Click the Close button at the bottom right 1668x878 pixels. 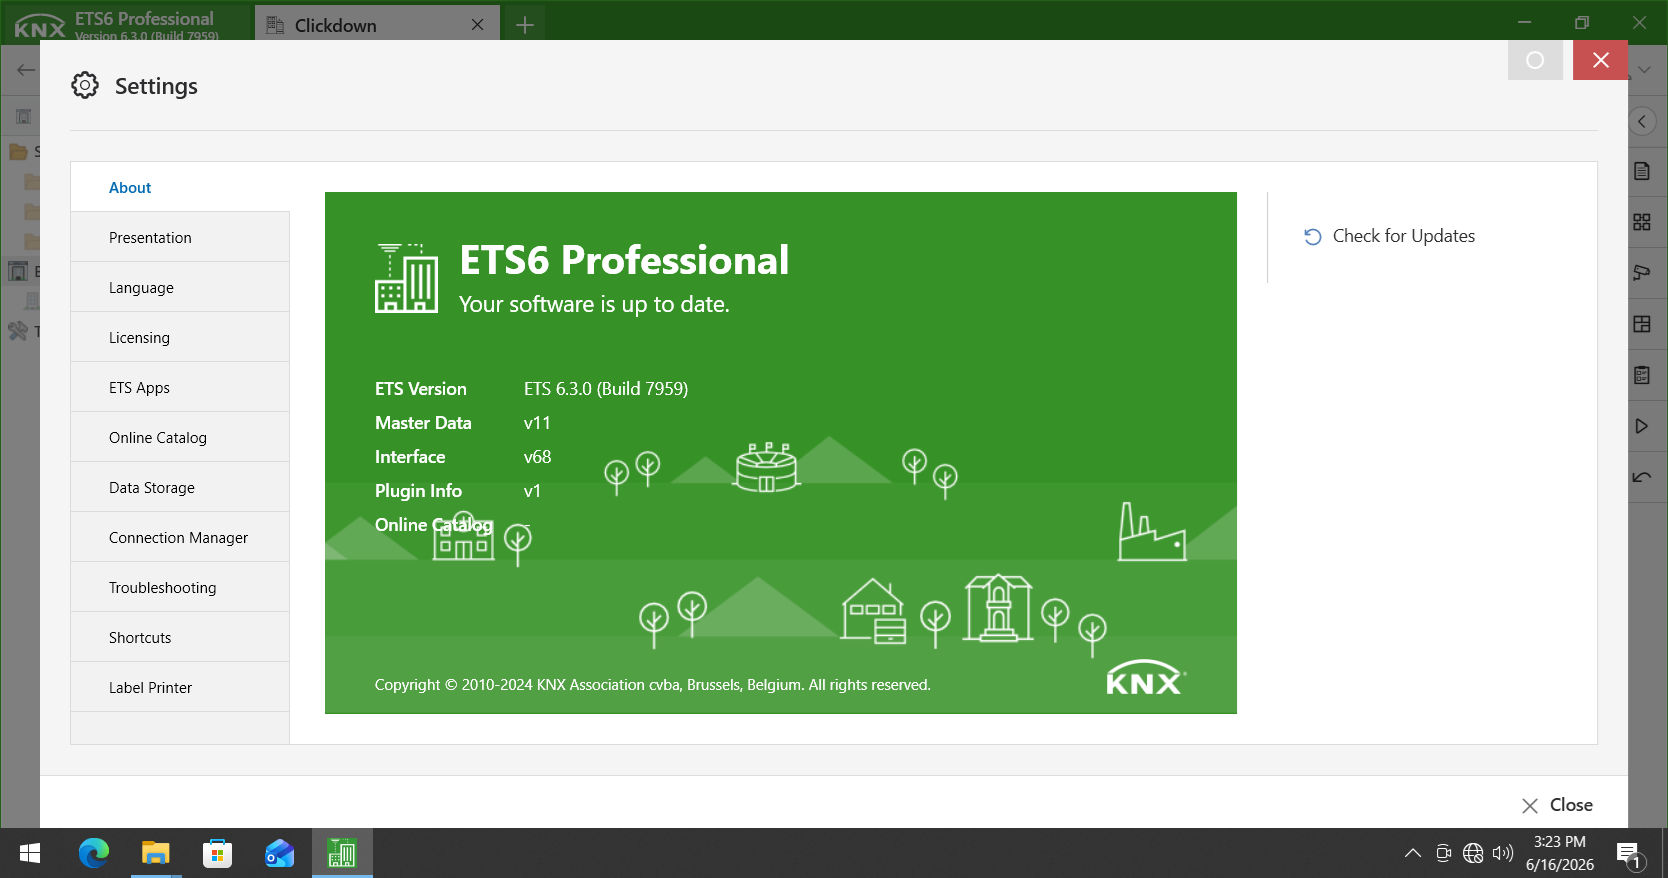(x=1557, y=805)
